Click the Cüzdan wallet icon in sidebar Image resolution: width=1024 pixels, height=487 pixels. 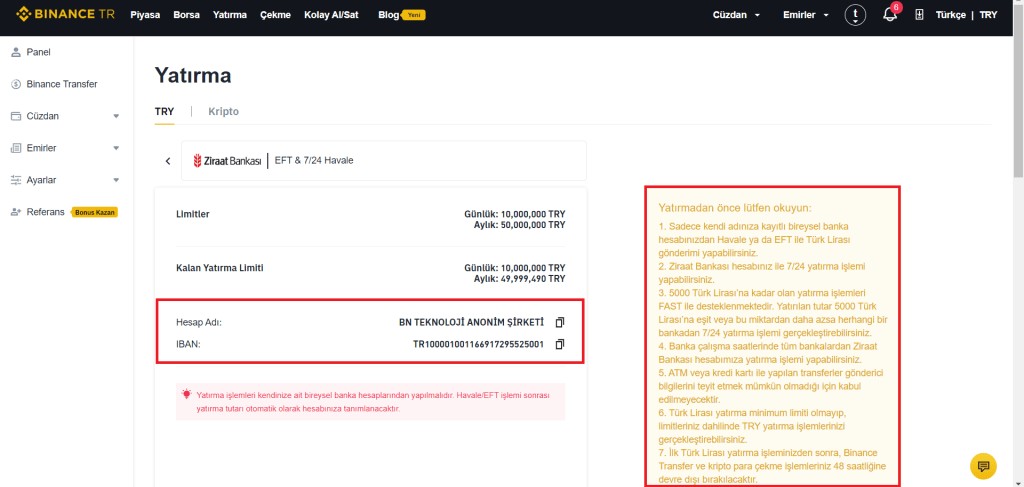(16, 116)
